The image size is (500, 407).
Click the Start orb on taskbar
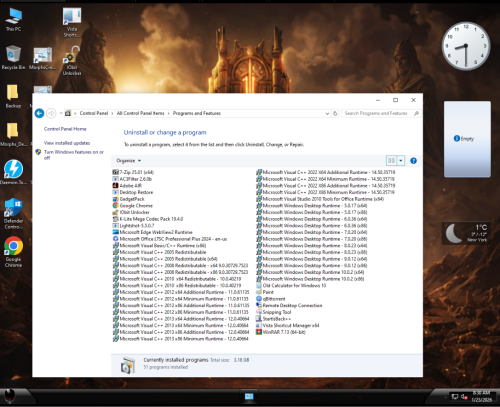coord(10,397)
